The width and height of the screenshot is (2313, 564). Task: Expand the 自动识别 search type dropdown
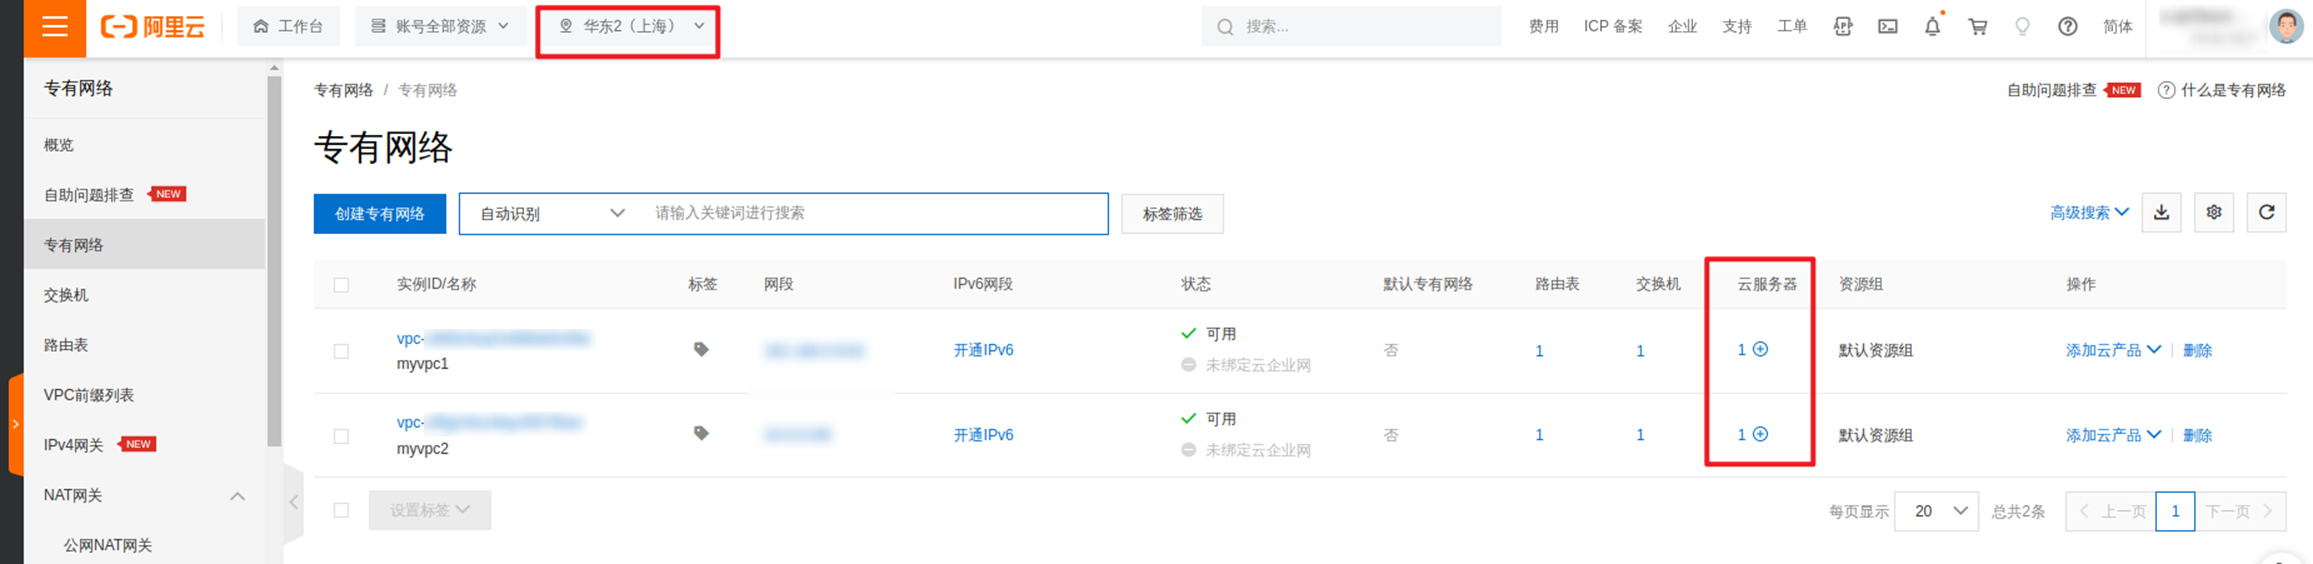tap(551, 213)
